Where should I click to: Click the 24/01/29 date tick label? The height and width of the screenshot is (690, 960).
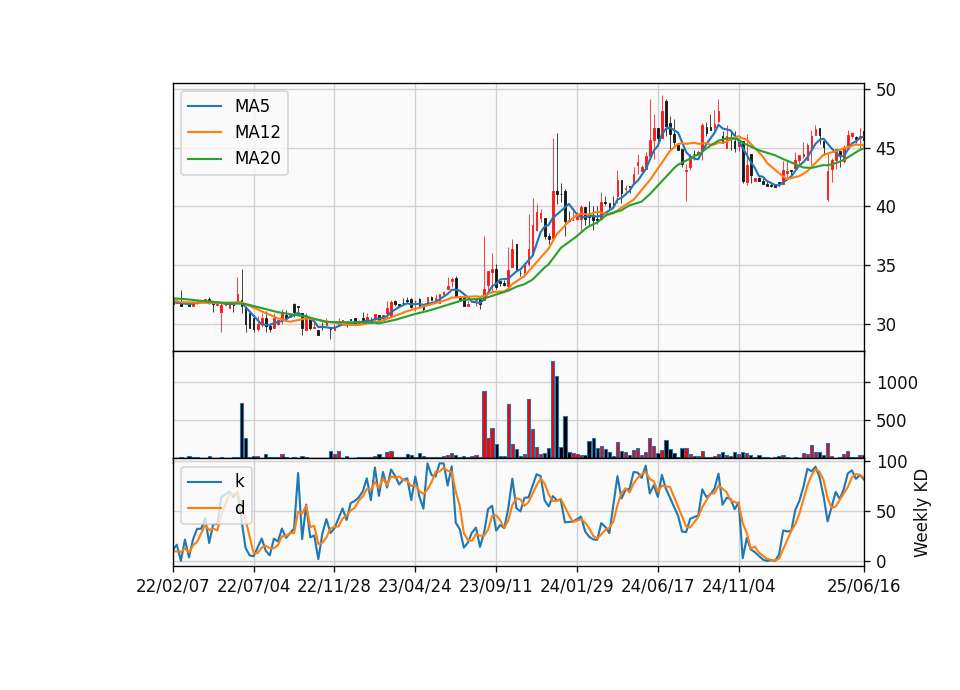click(576, 586)
